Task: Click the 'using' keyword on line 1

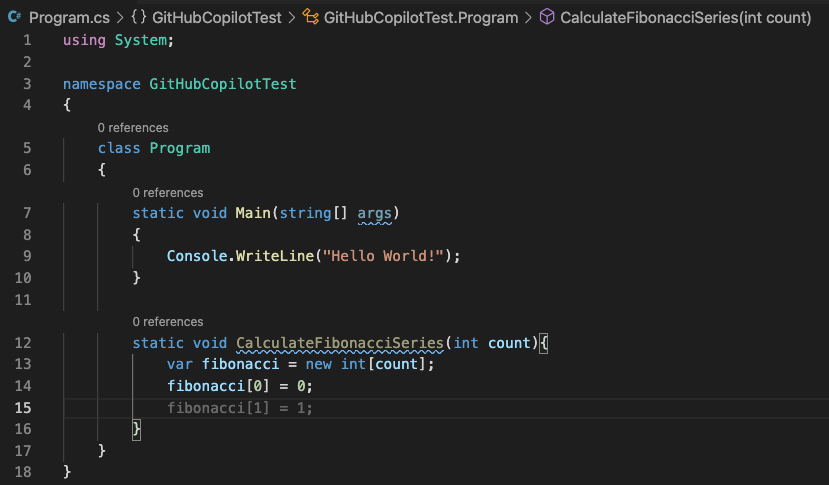Action: (84, 40)
